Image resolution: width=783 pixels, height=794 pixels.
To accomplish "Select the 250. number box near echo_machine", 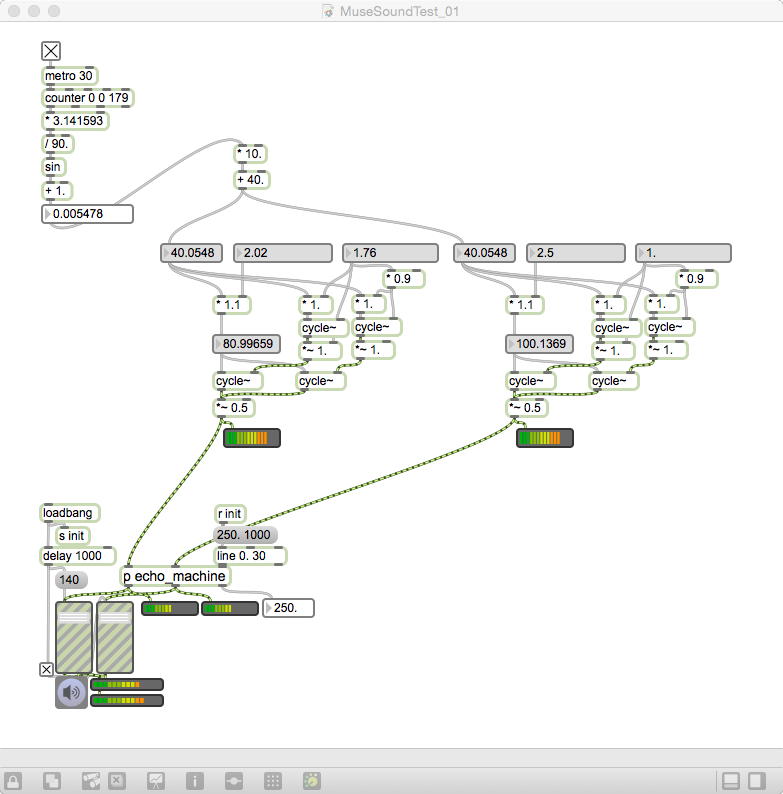I will (288, 608).
